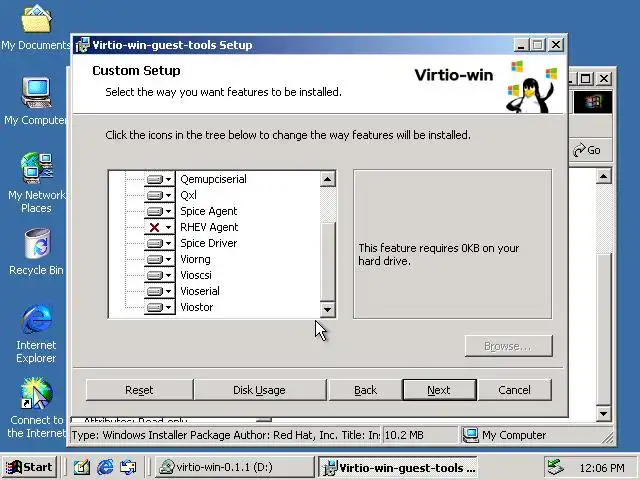
Task: Open the Vioscsi feature install dropdown
Action: (160, 275)
